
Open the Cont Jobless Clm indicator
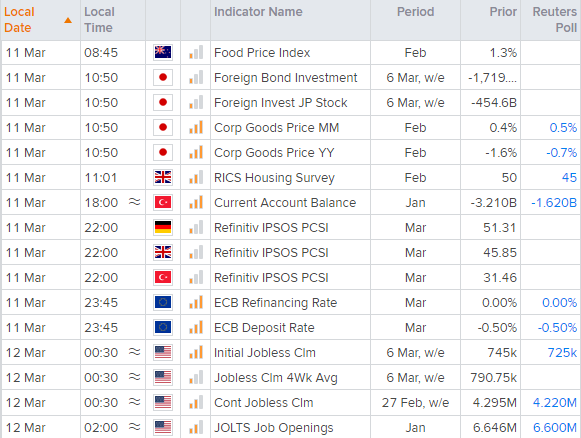[x=263, y=402]
